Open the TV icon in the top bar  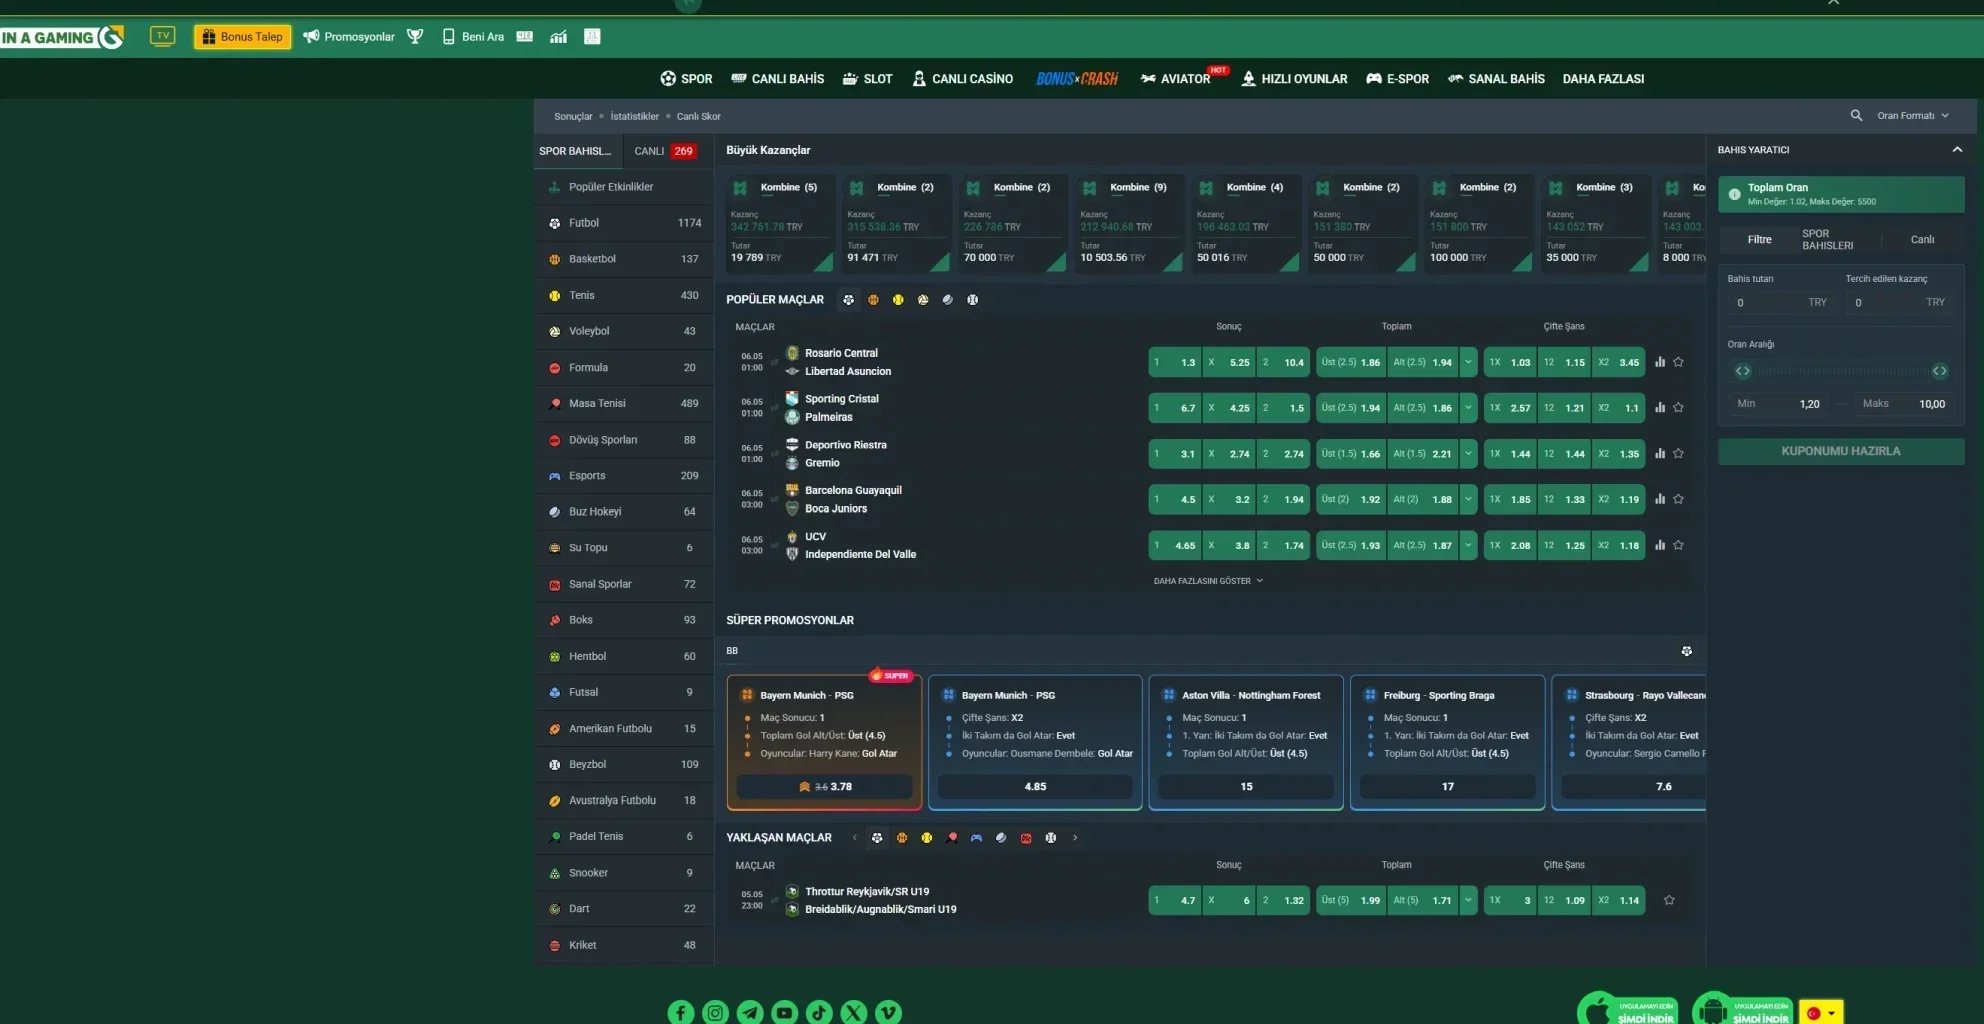[162, 36]
